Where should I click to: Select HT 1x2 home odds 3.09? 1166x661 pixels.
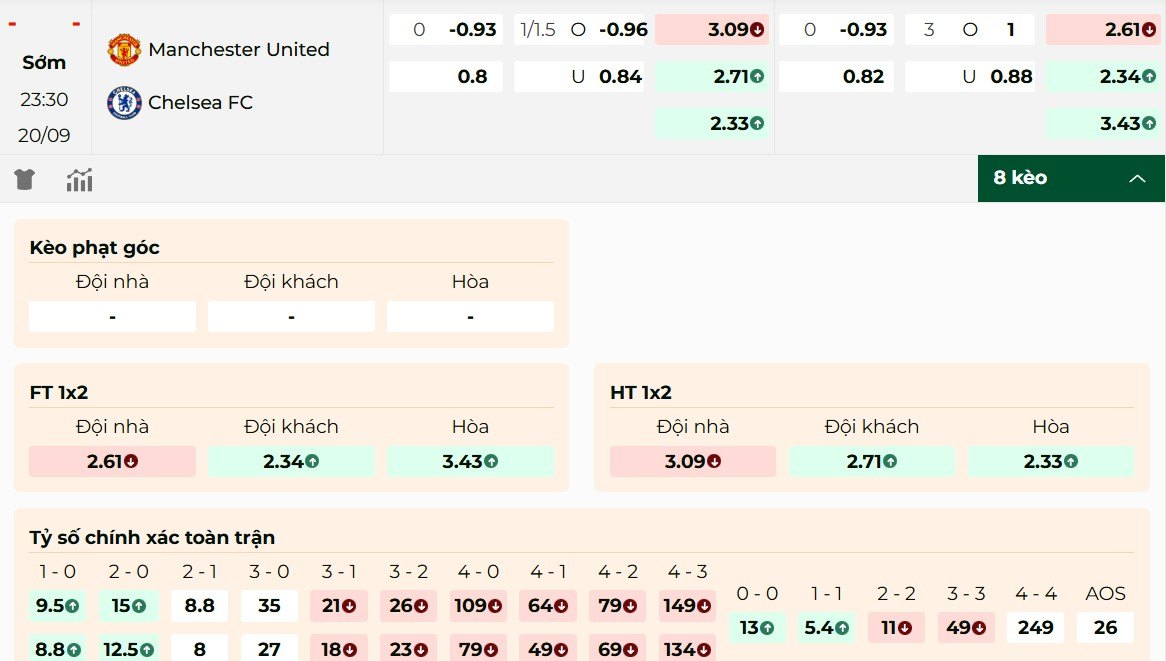point(692,461)
